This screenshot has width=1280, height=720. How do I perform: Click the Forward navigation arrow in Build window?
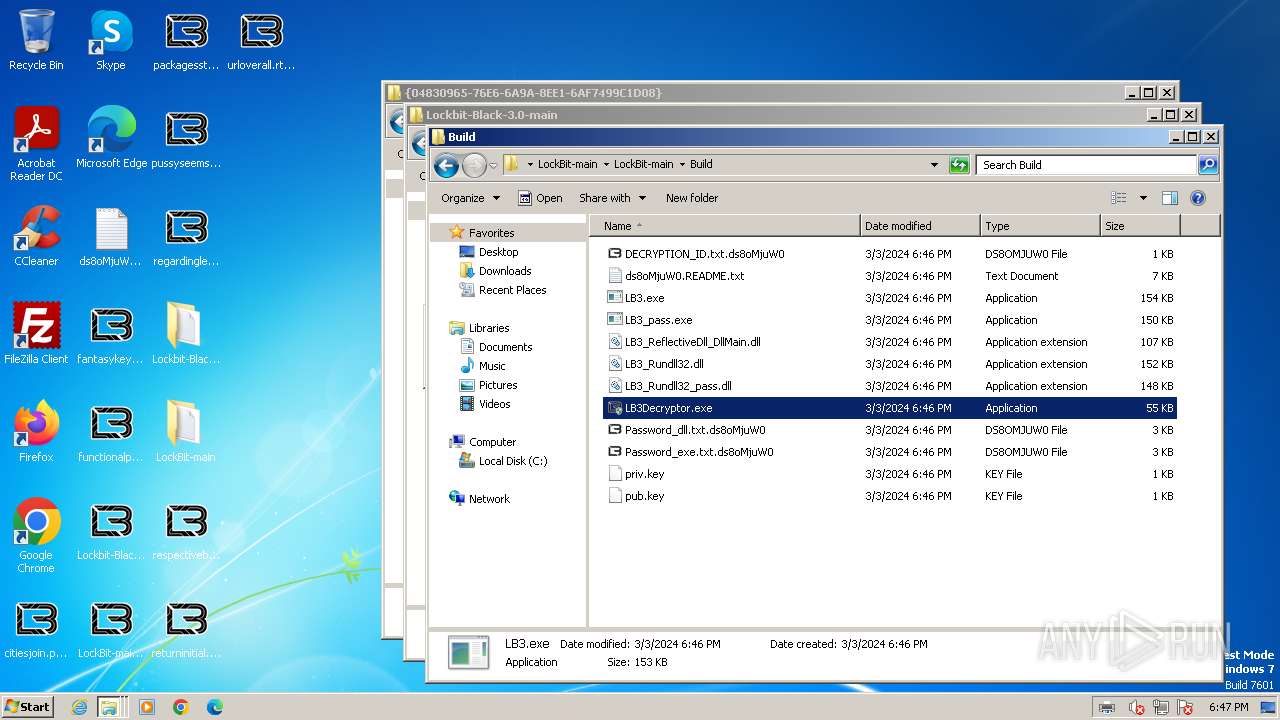coord(474,165)
